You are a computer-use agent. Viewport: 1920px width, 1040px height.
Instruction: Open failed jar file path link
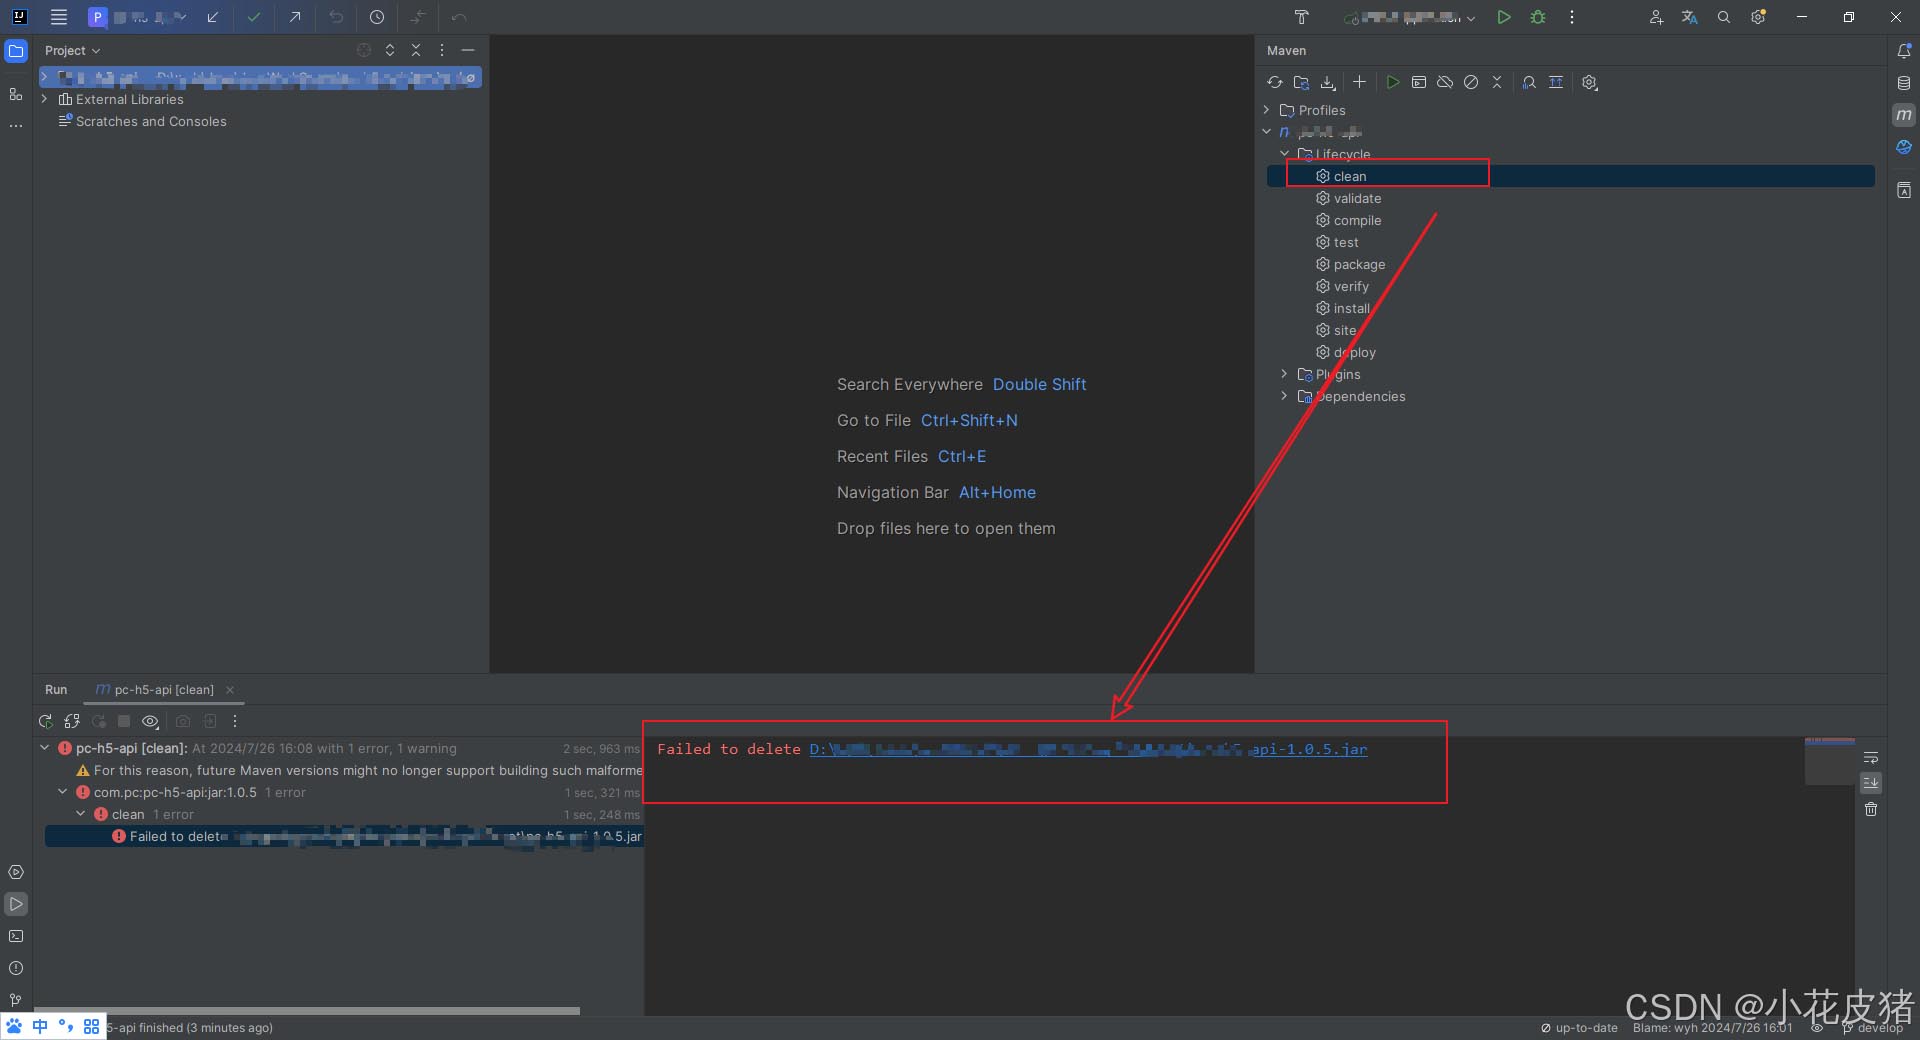(1088, 750)
